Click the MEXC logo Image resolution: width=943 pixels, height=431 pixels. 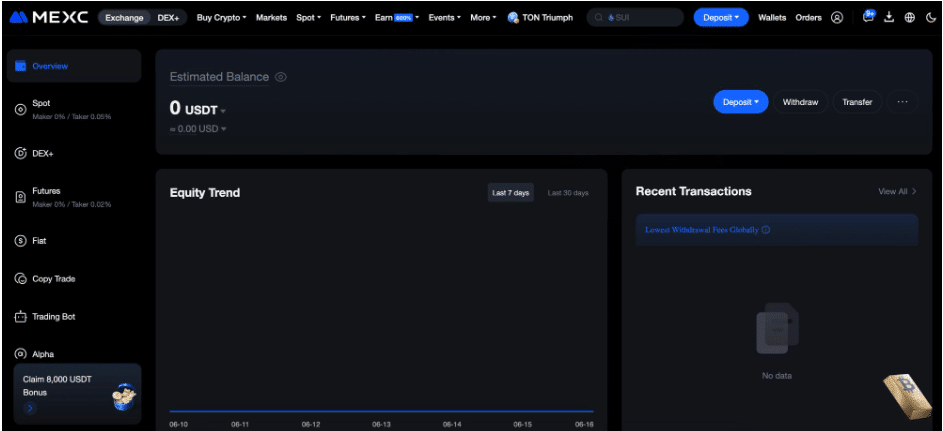pos(49,17)
